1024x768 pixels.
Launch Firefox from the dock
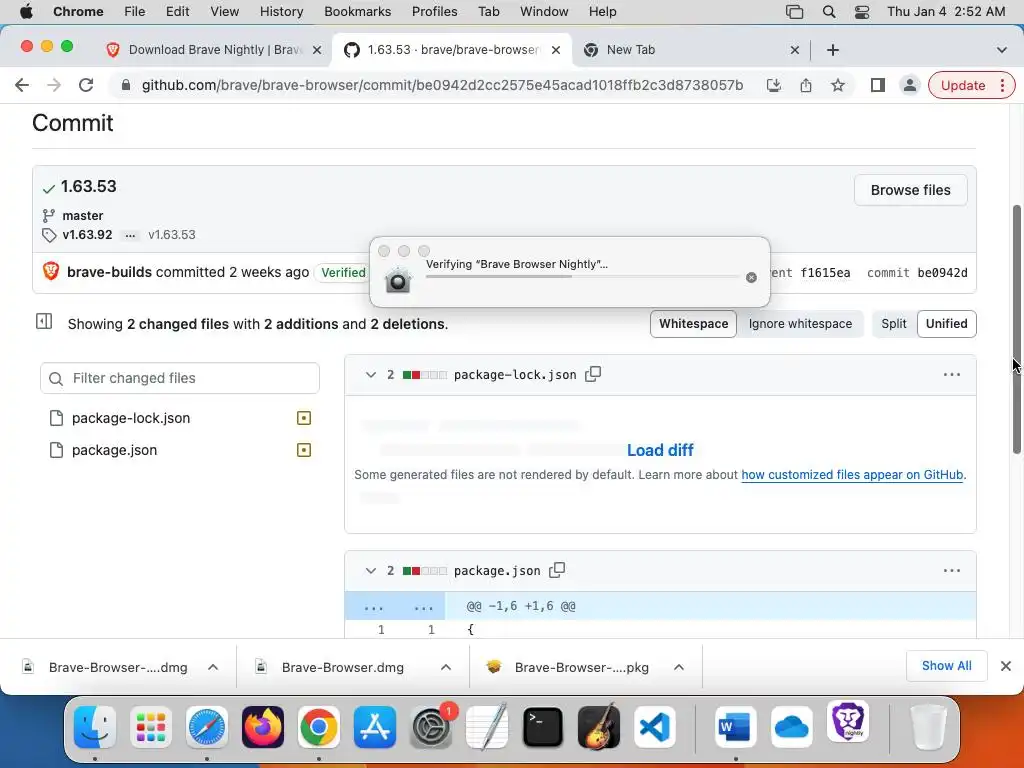263,727
